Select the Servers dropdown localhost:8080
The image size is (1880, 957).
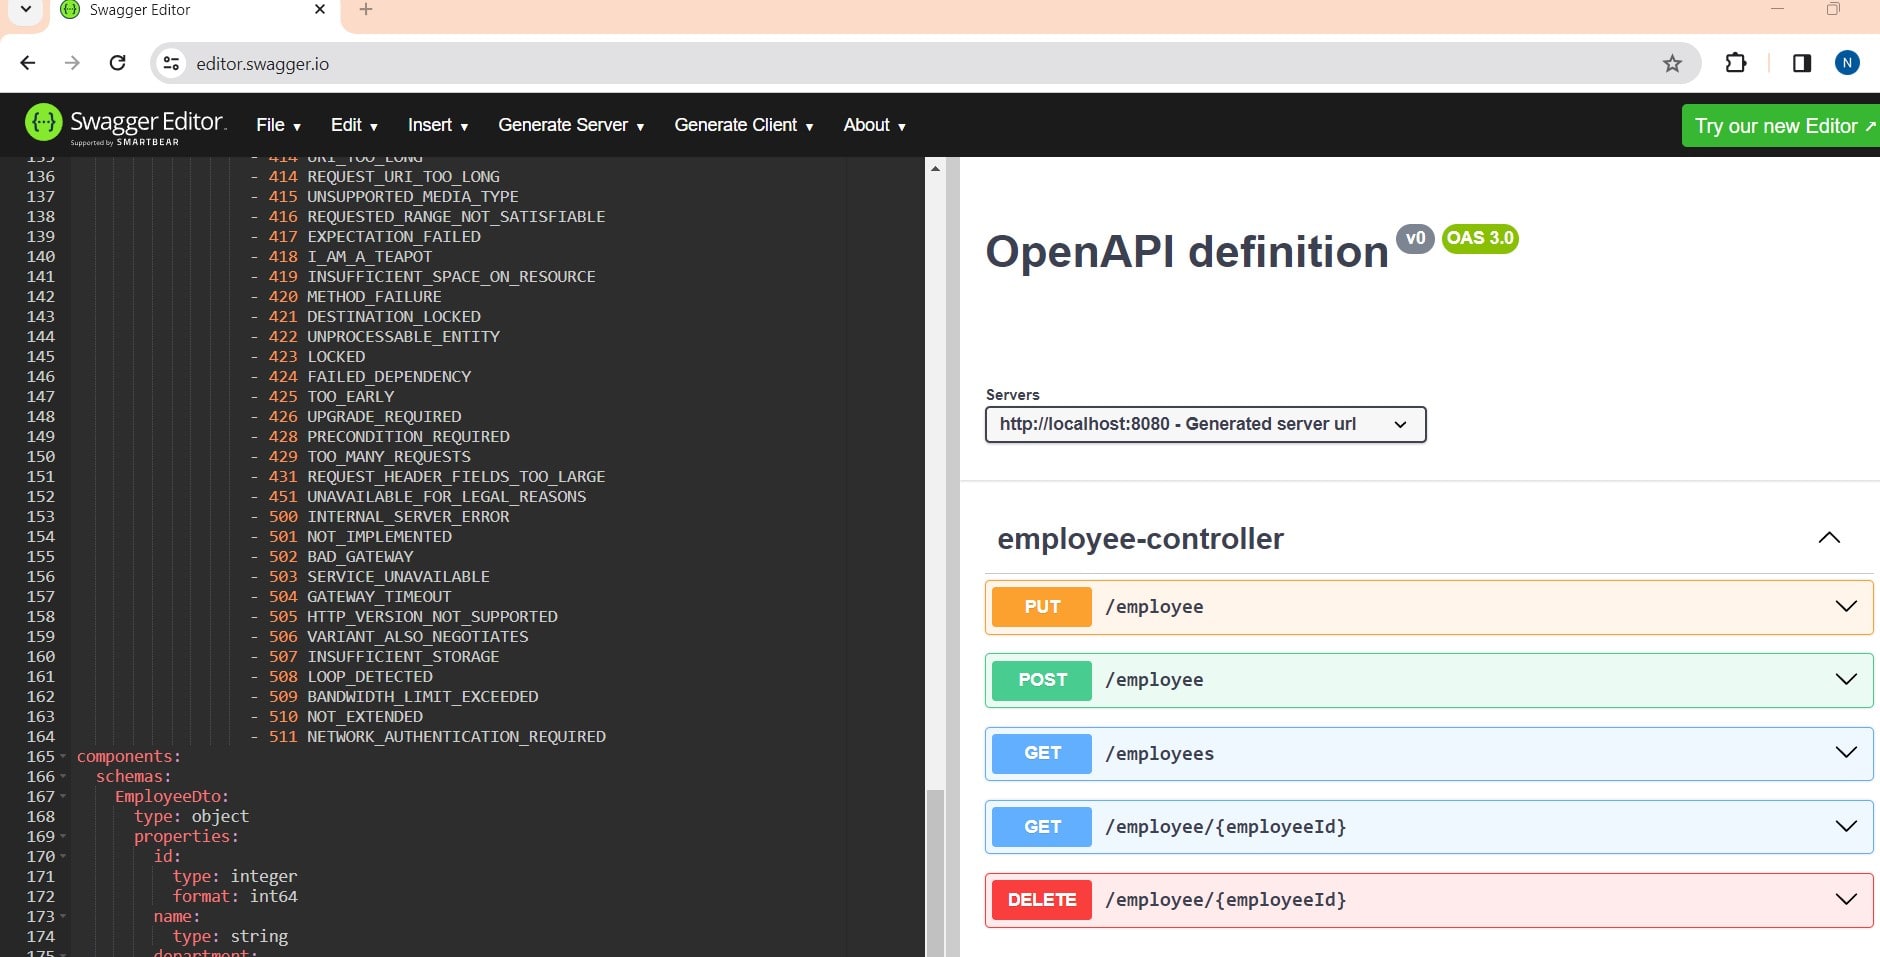tap(1205, 424)
